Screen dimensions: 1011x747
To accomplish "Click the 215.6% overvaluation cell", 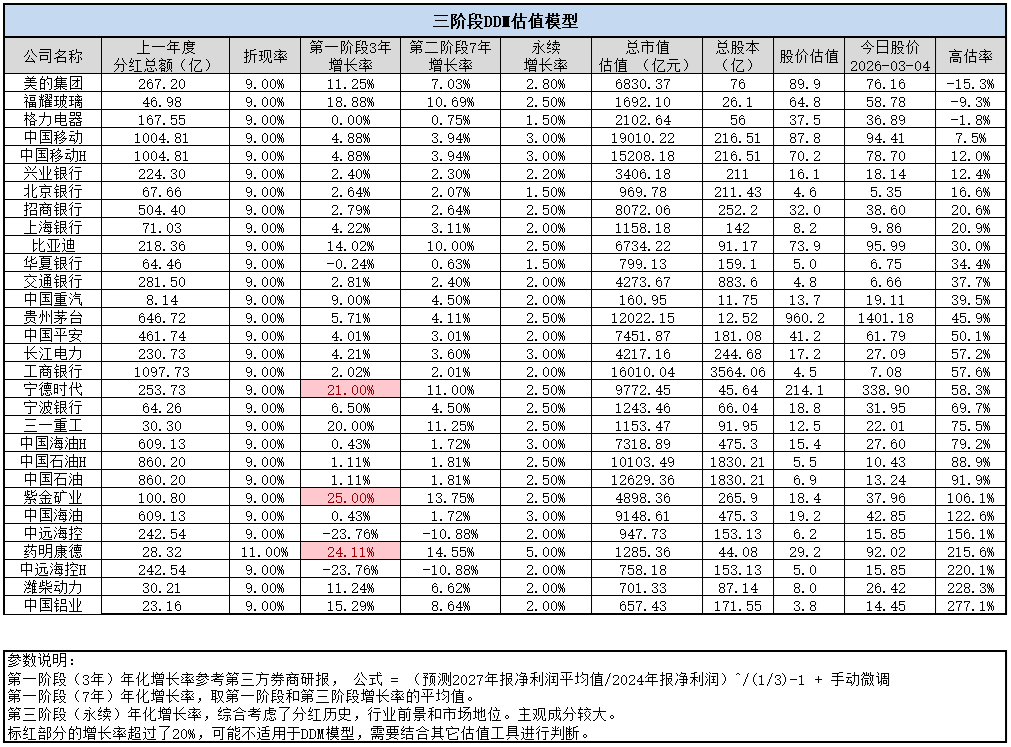I will [x=970, y=552].
